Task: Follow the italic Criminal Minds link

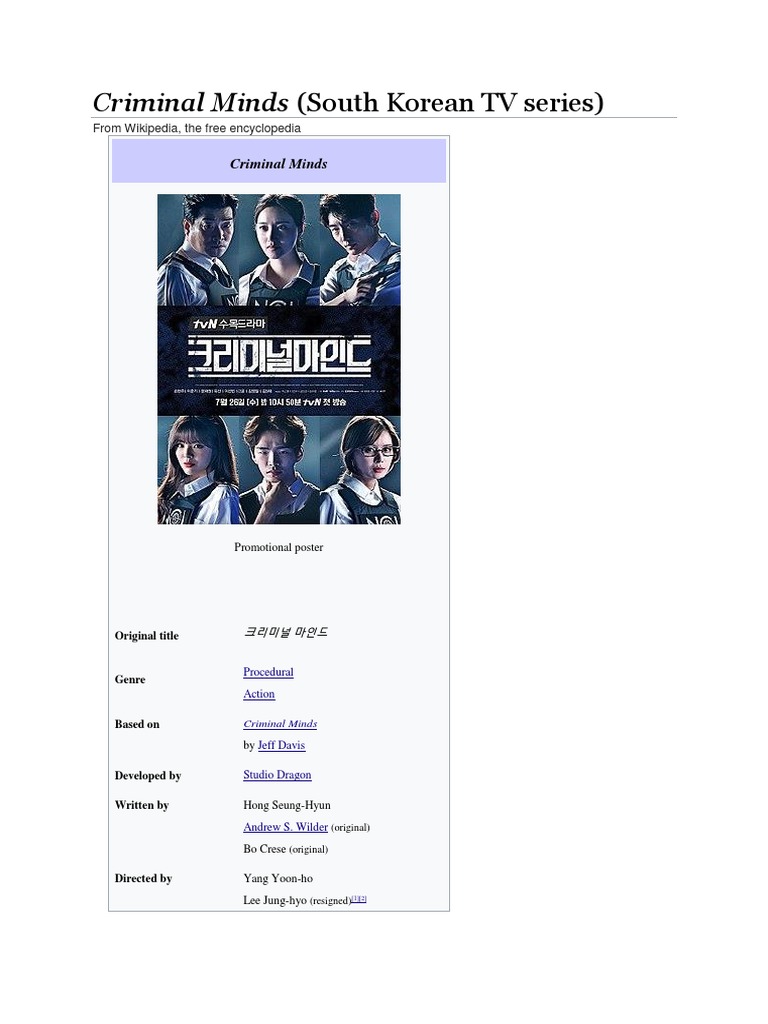Action: 280,724
